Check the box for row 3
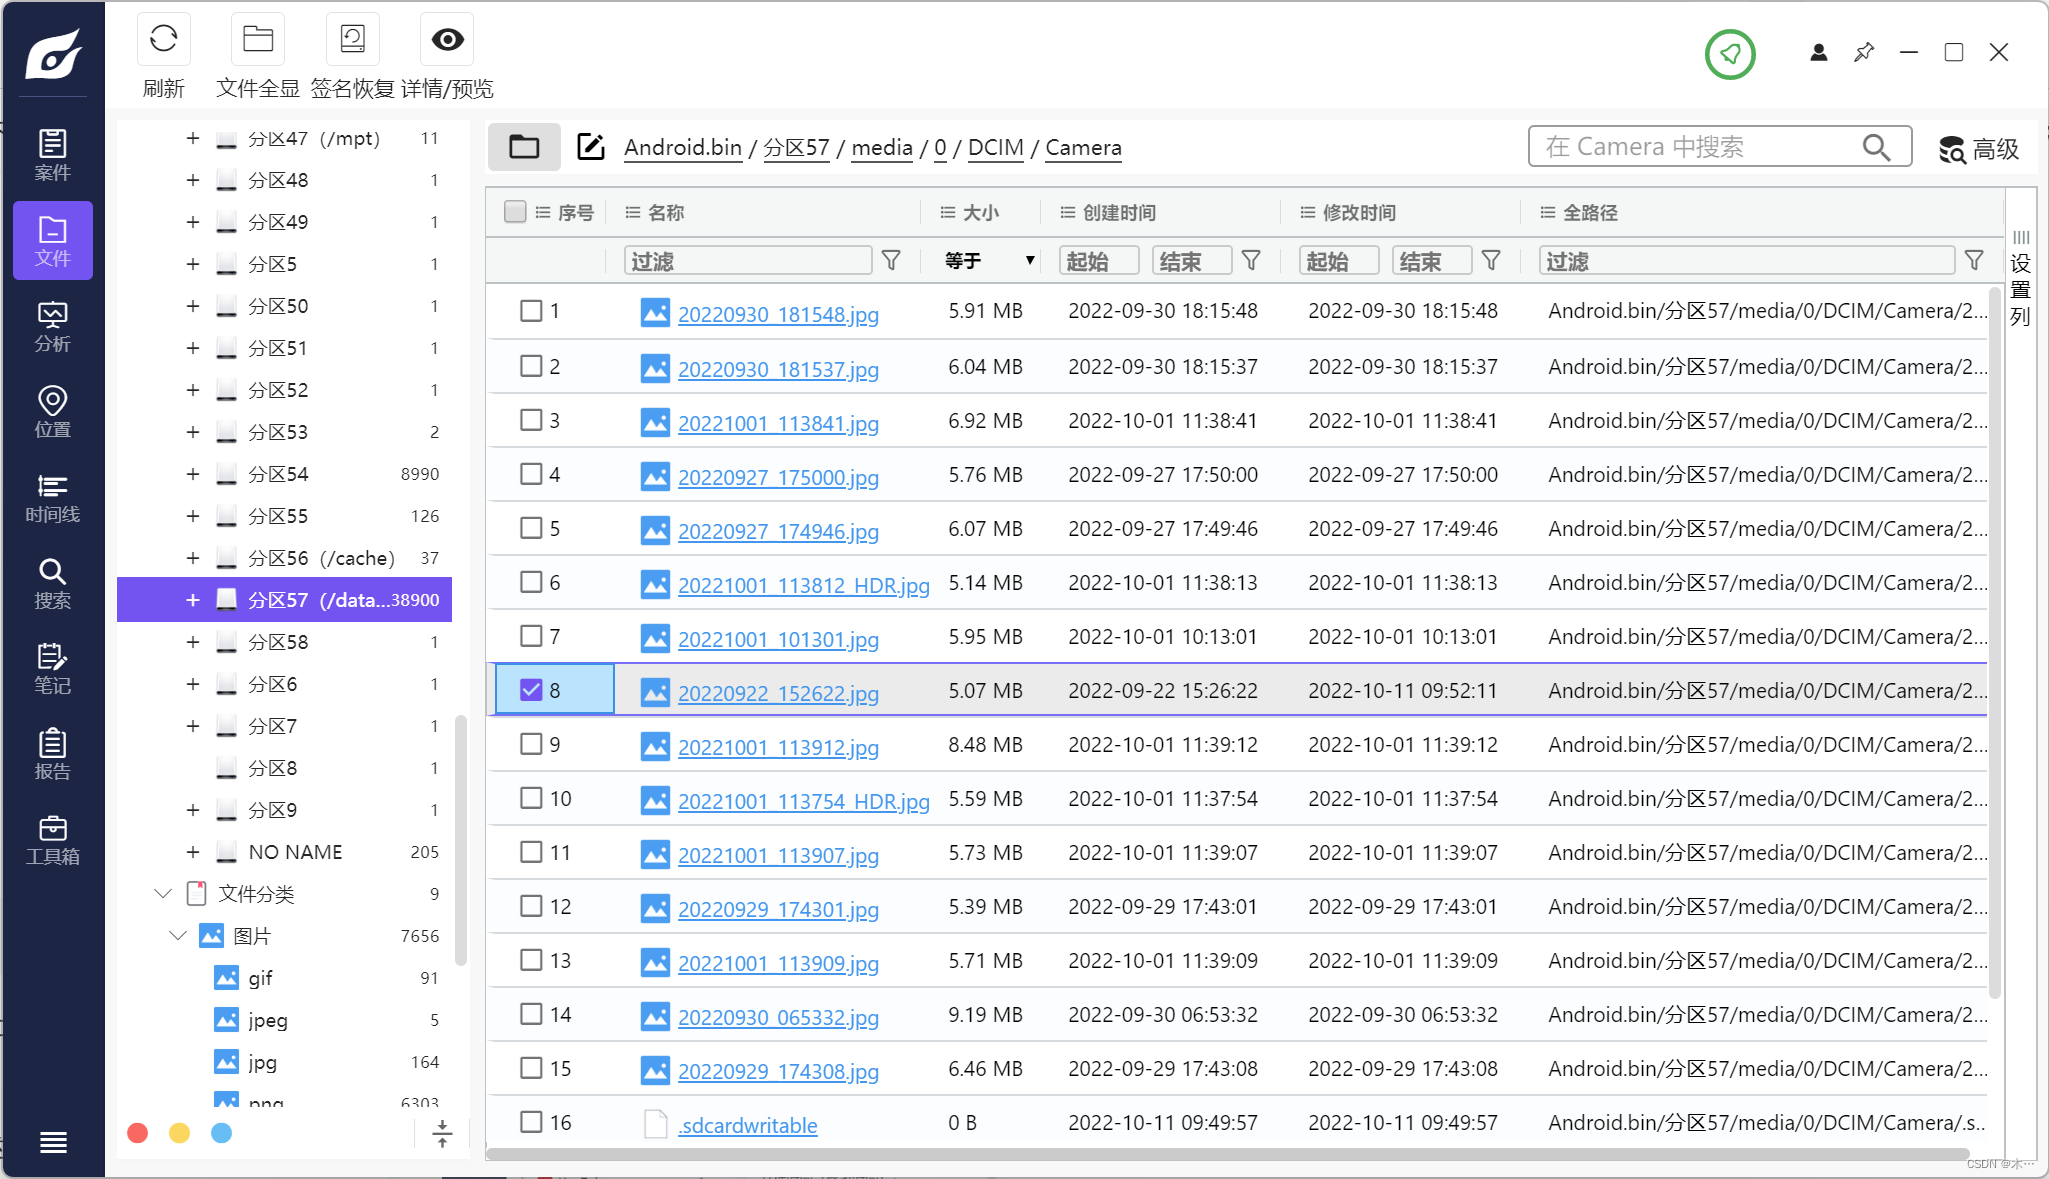The width and height of the screenshot is (2049, 1179). pos(531,420)
